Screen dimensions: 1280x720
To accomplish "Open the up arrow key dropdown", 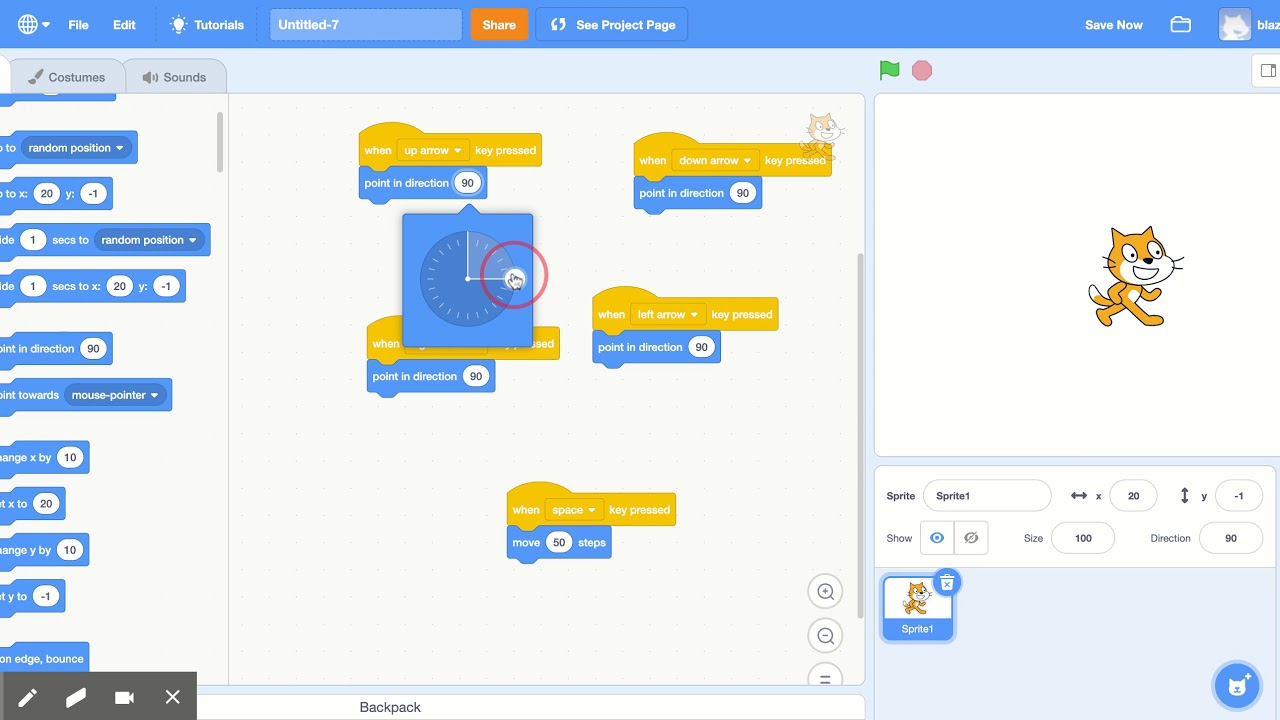I will point(433,150).
